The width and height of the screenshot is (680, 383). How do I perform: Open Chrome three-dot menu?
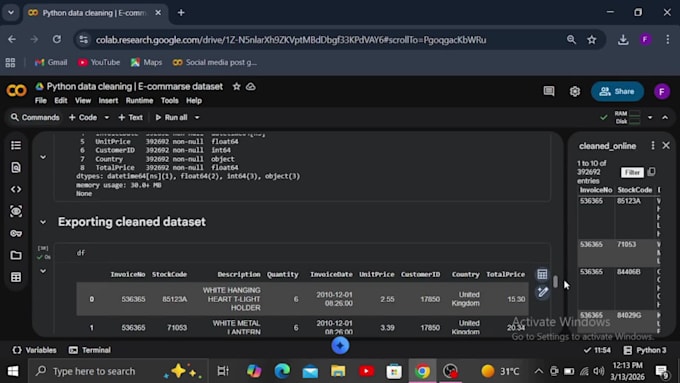click(x=667, y=40)
